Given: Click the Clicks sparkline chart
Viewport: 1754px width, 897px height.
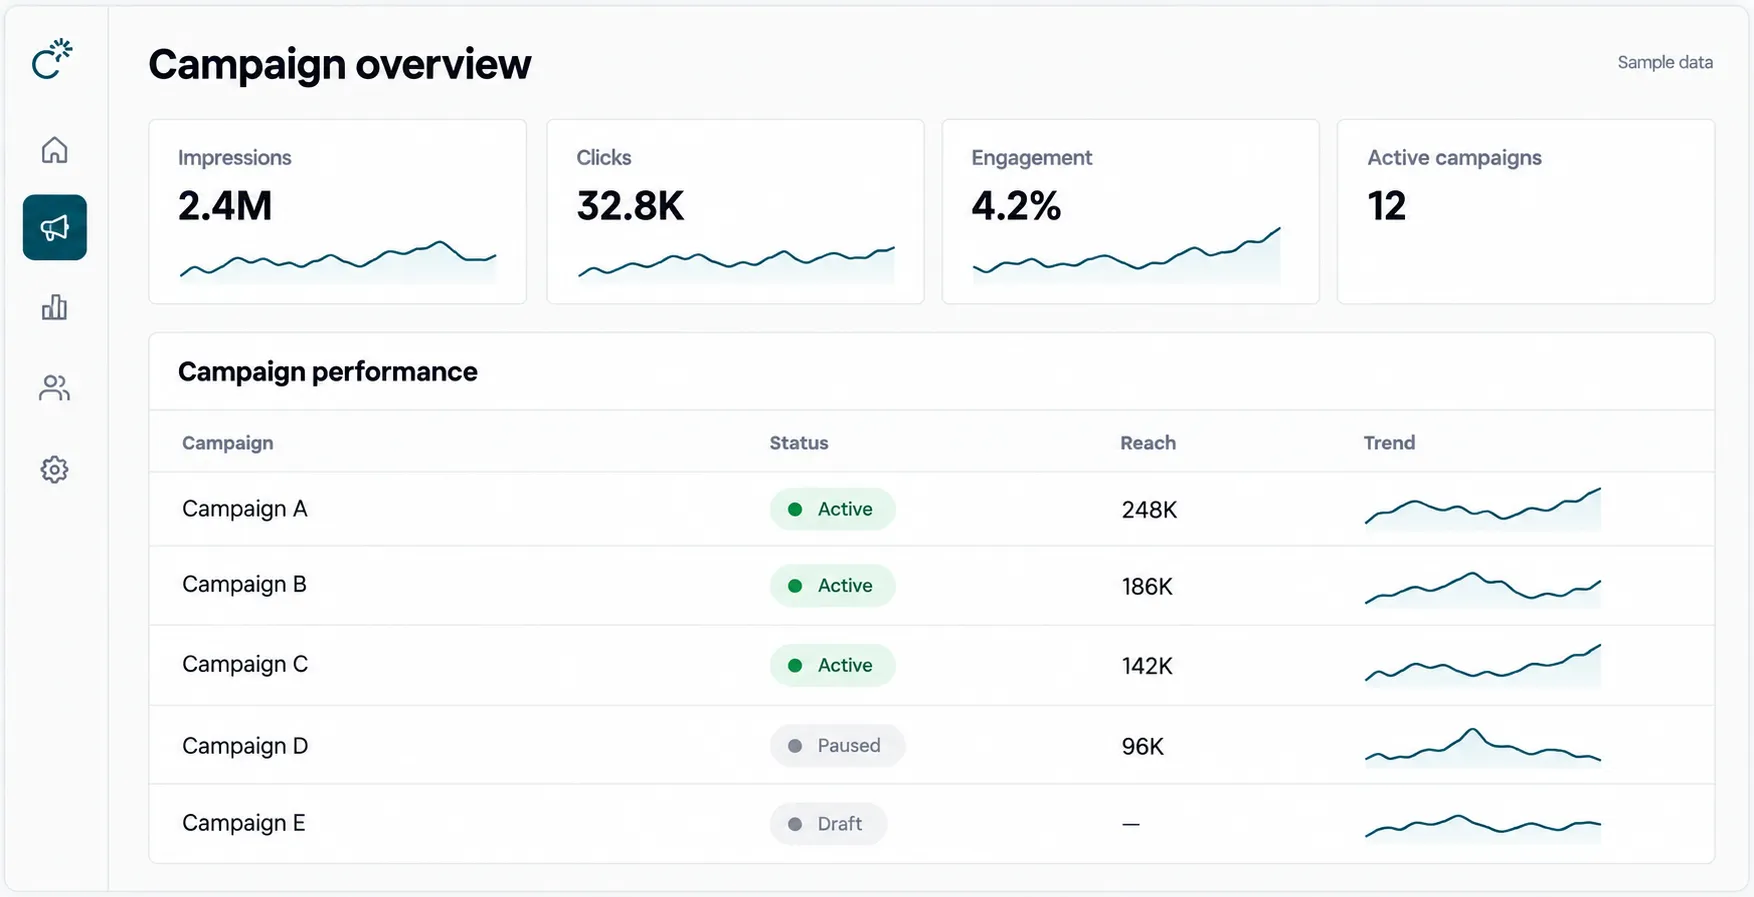Looking at the screenshot, I should click(736, 263).
